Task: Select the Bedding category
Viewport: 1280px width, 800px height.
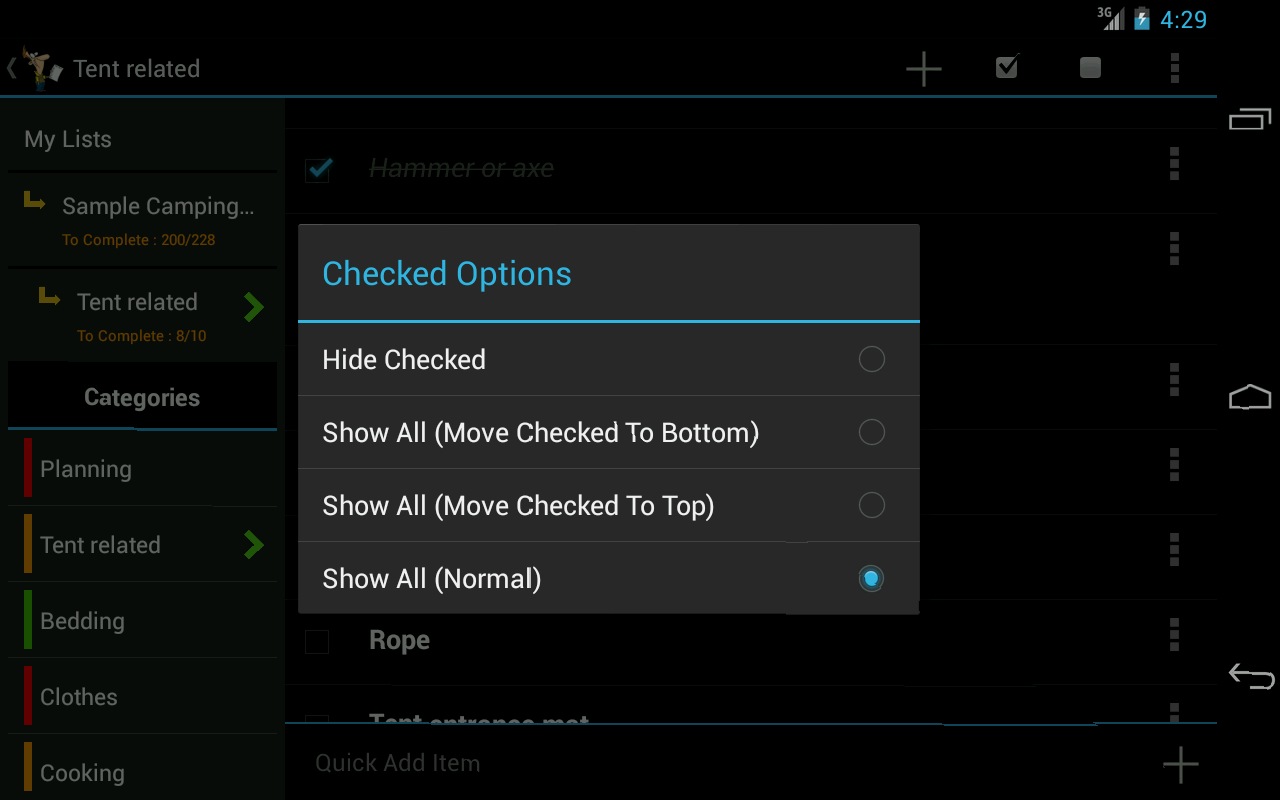Action: [x=142, y=620]
